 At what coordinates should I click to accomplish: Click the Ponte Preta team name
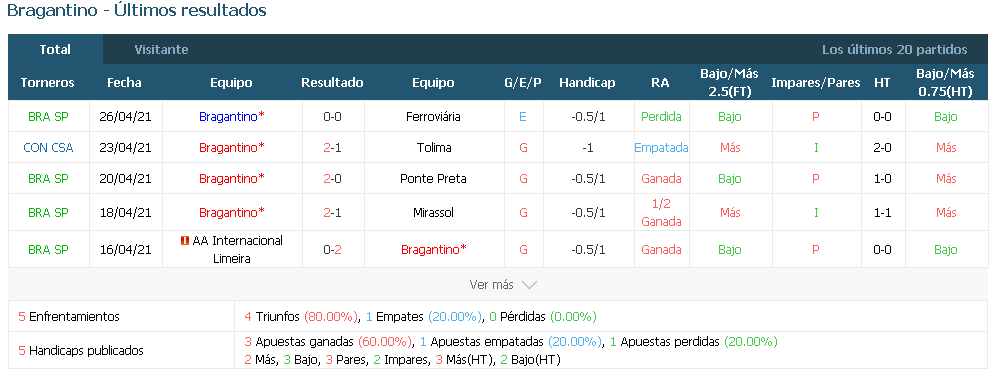click(433, 178)
